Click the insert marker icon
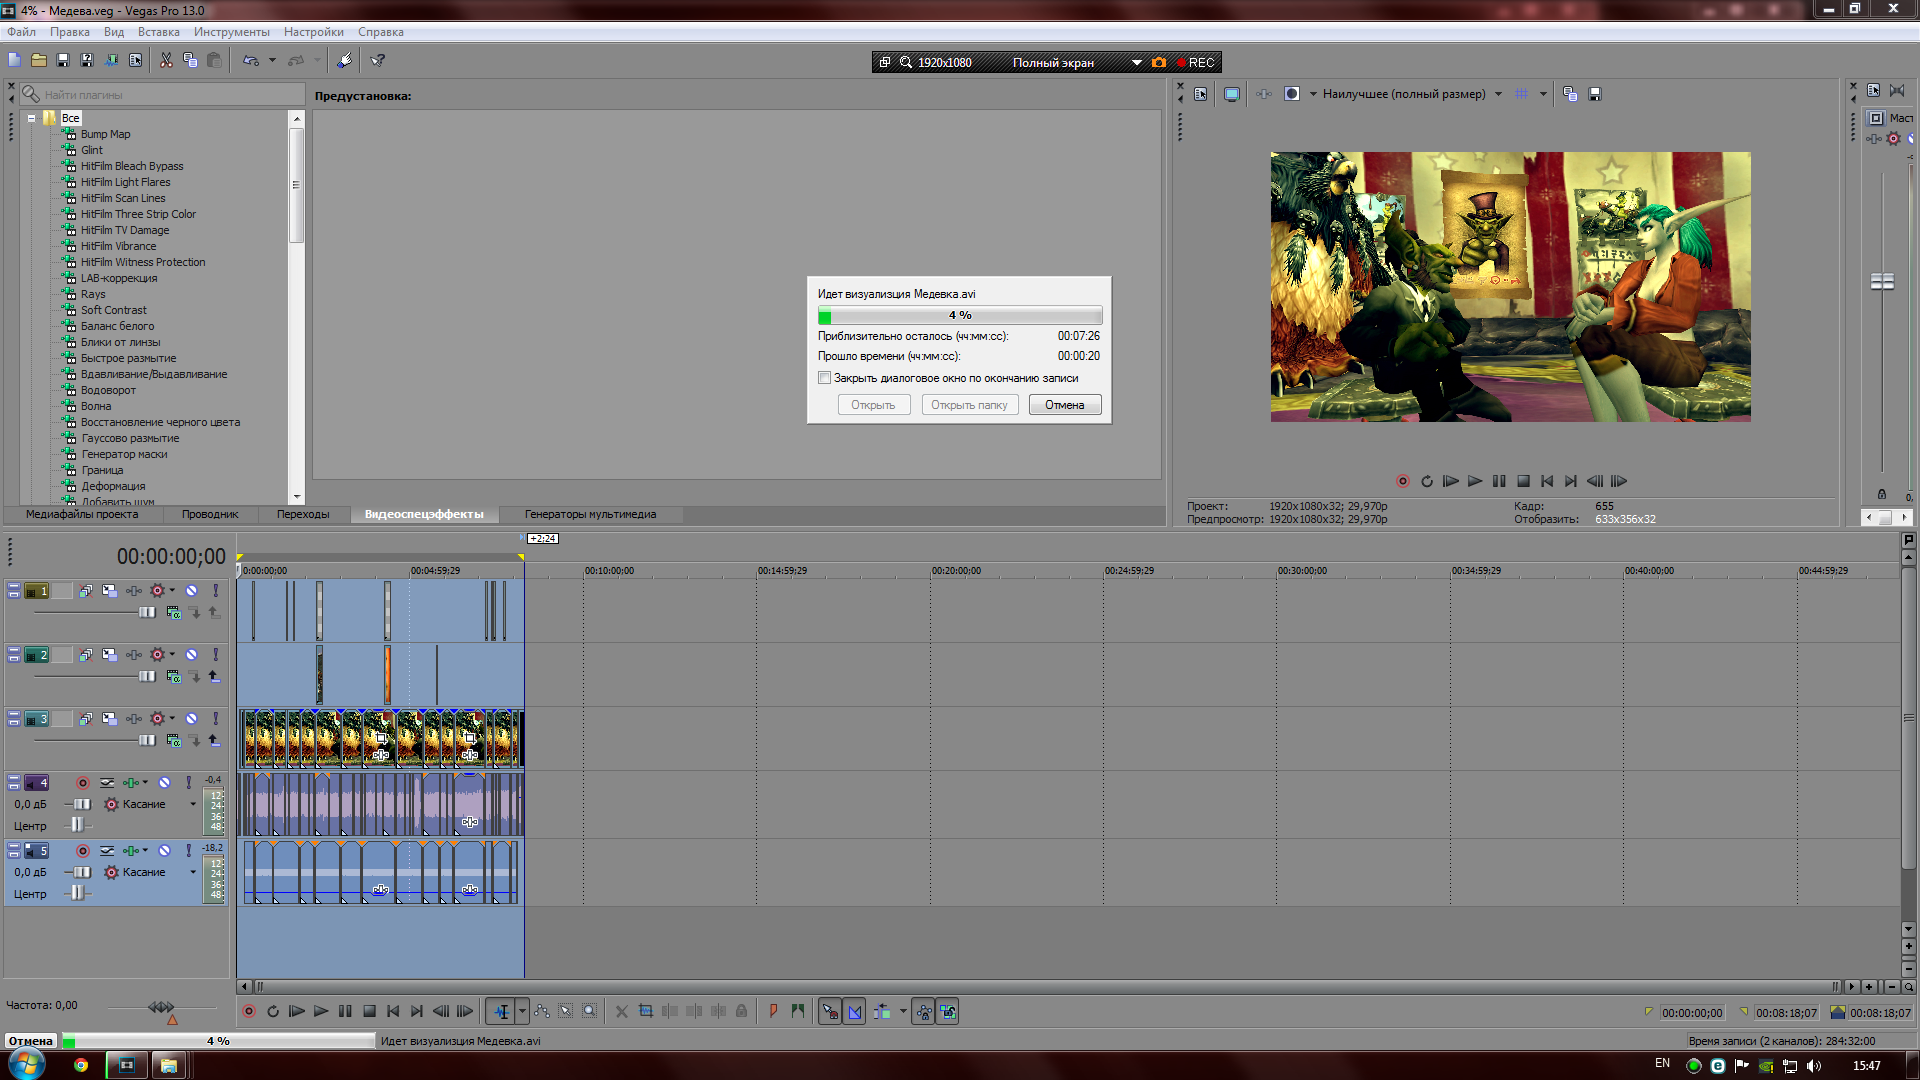The width and height of the screenshot is (1920, 1080). coord(773,1011)
